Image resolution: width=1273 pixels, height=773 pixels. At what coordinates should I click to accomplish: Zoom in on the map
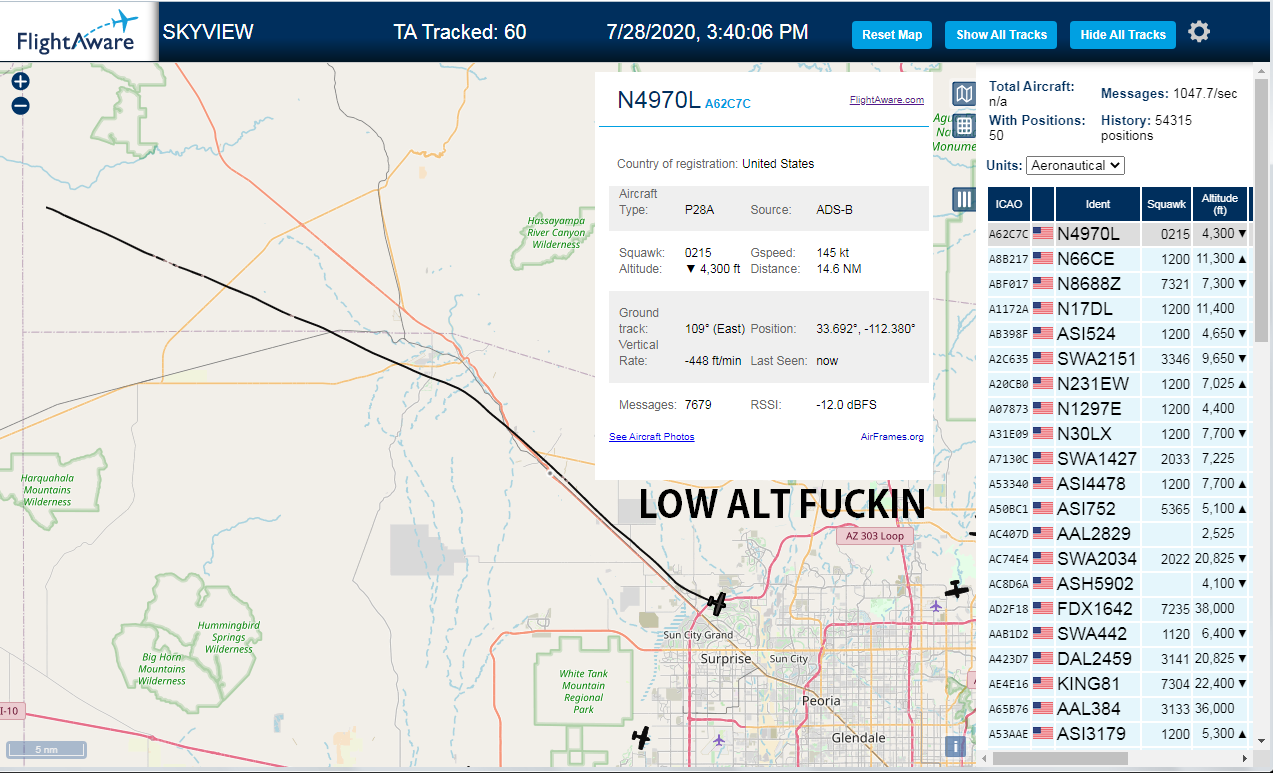(x=21, y=81)
